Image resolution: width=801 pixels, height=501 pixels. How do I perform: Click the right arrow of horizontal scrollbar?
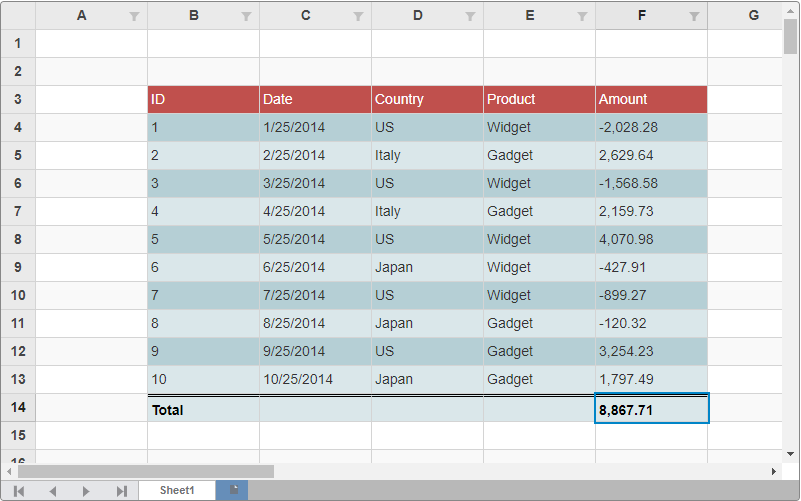(773, 471)
